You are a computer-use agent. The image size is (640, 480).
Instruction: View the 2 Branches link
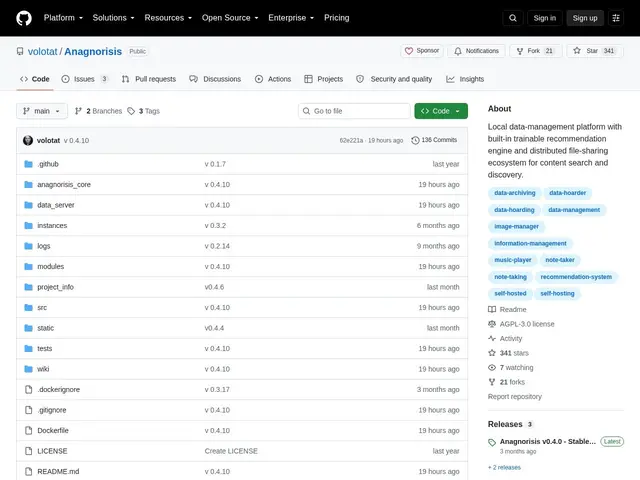pos(98,111)
